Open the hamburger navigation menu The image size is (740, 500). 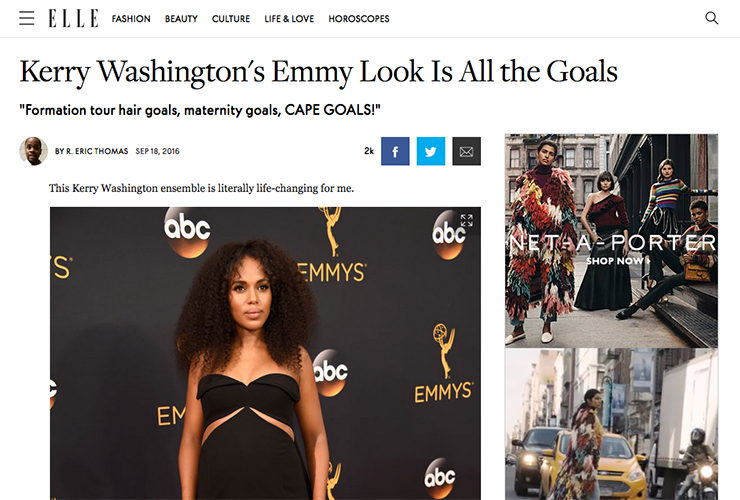26,18
